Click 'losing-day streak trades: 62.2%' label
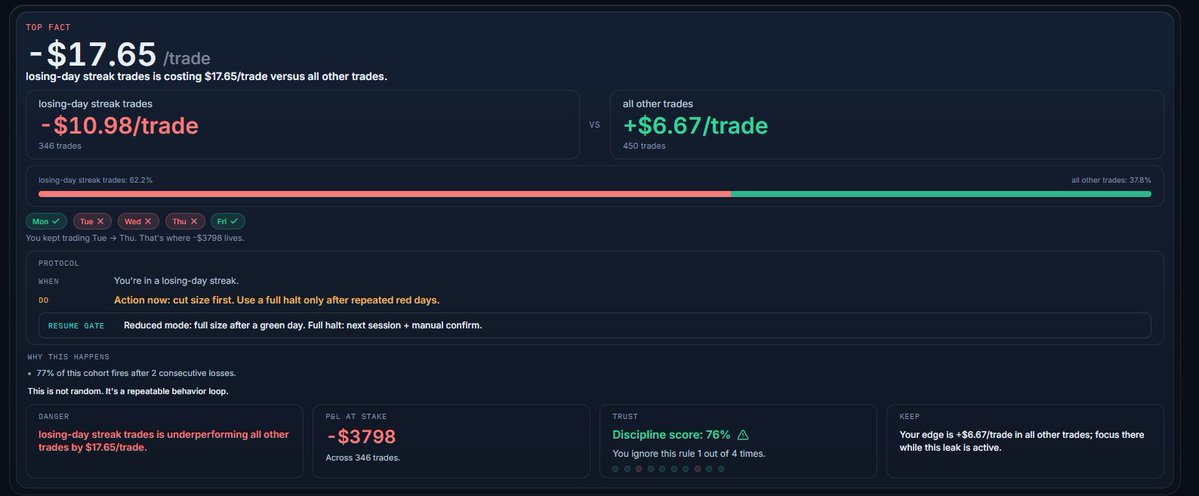Image resolution: width=1199 pixels, height=496 pixels. pyautogui.click(x=96, y=180)
